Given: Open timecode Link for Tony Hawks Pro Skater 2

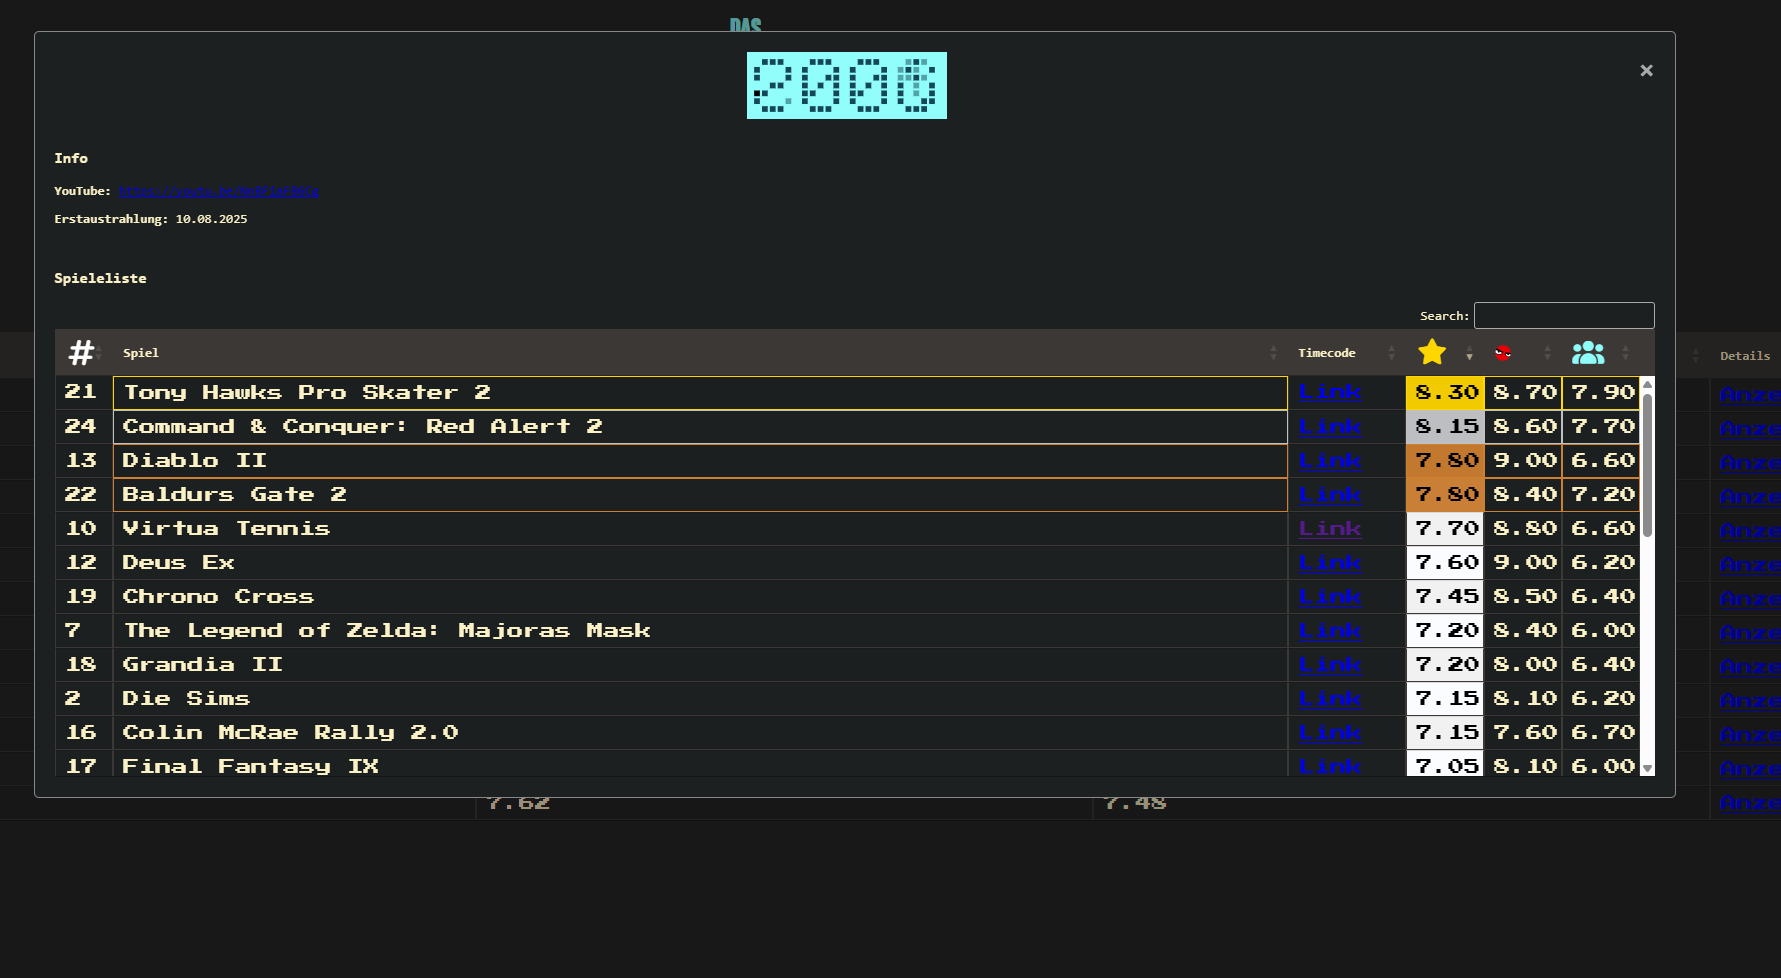Looking at the screenshot, I should point(1329,392).
